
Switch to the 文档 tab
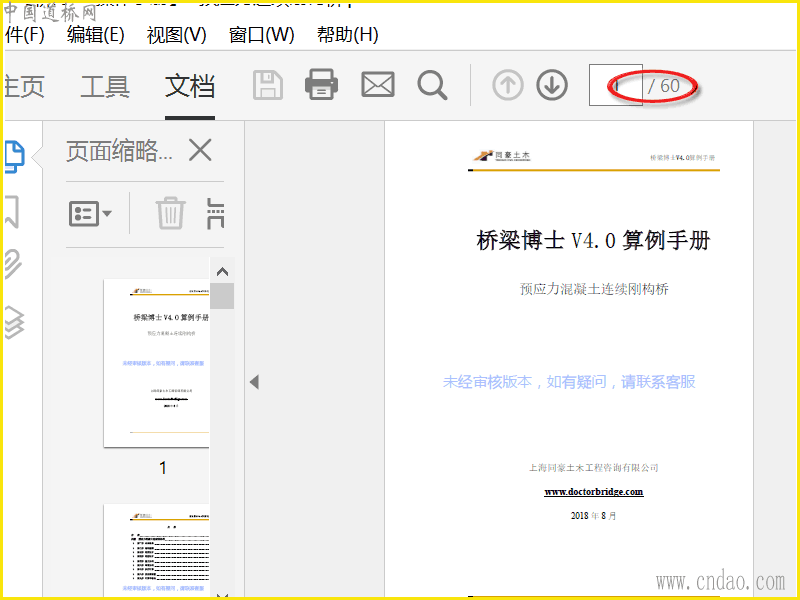pos(190,86)
